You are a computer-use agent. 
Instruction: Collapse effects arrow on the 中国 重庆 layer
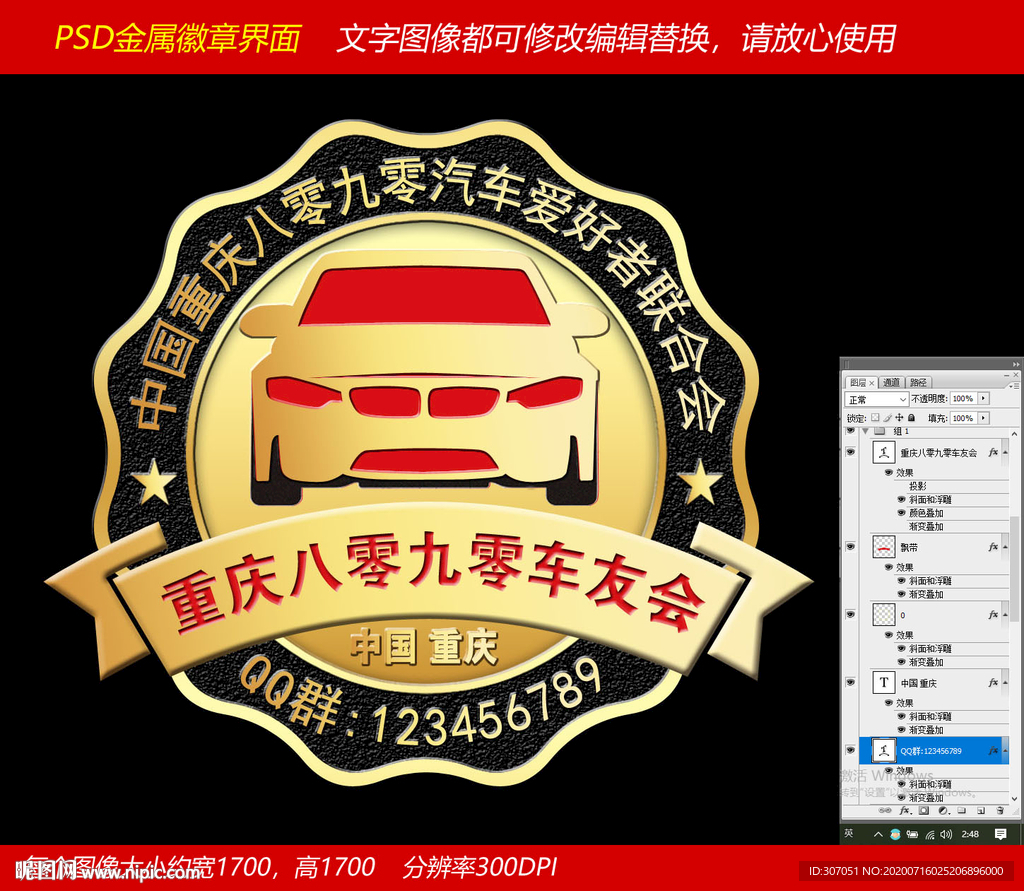(1005, 683)
